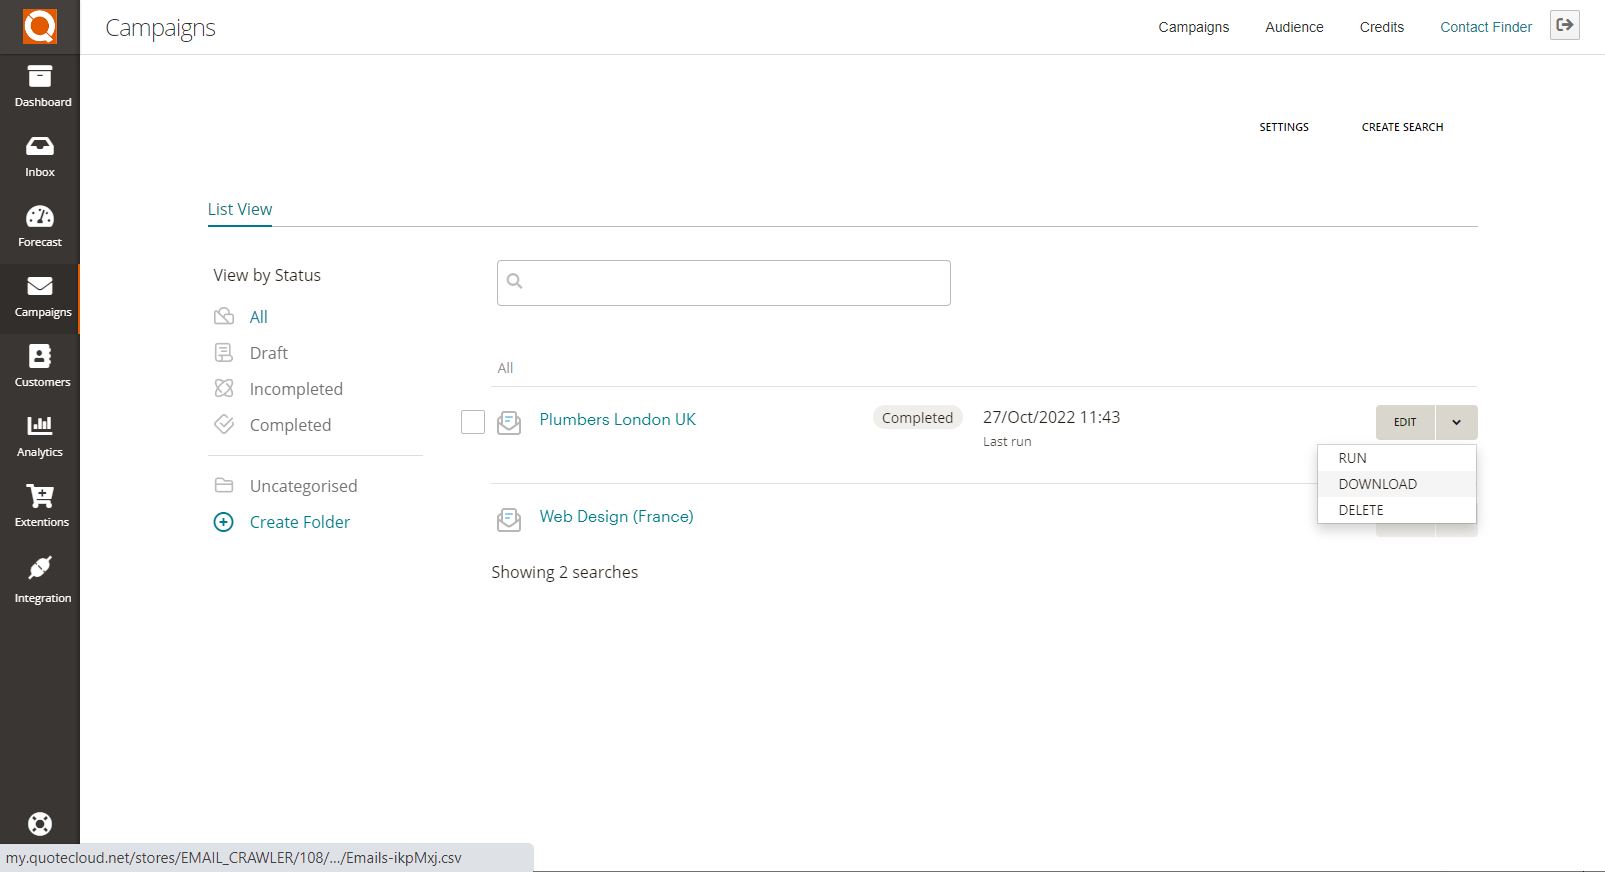Choose DELETE from the dropdown menu
Image resolution: width=1605 pixels, height=872 pixels.
[1397, 510]
